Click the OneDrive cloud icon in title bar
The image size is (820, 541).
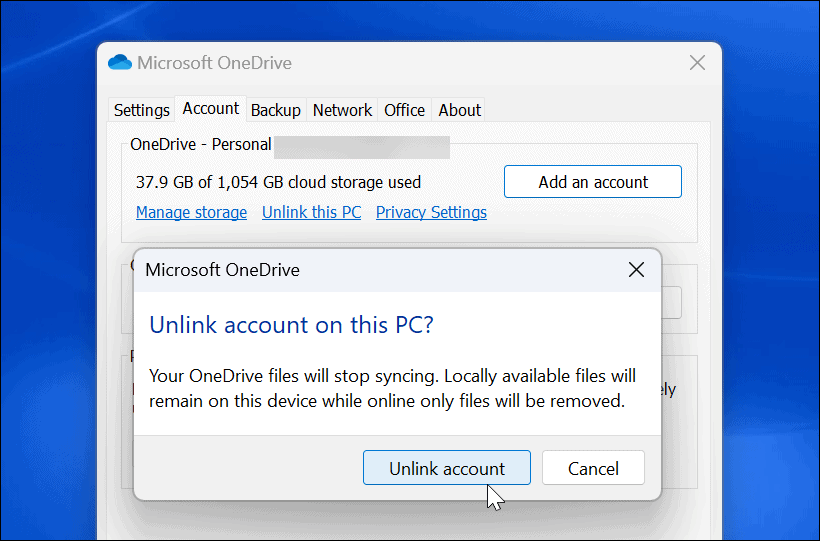pos(120,62)
